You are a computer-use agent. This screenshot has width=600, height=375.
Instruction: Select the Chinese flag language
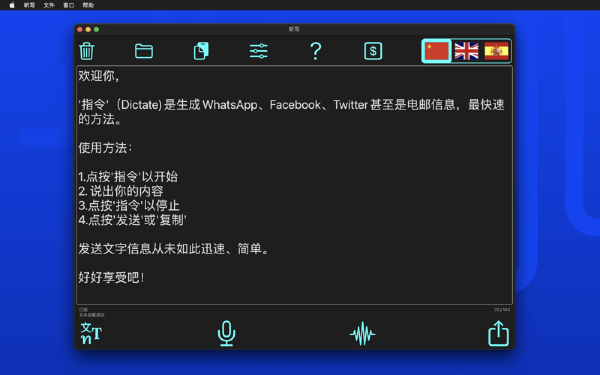(437, 51)
